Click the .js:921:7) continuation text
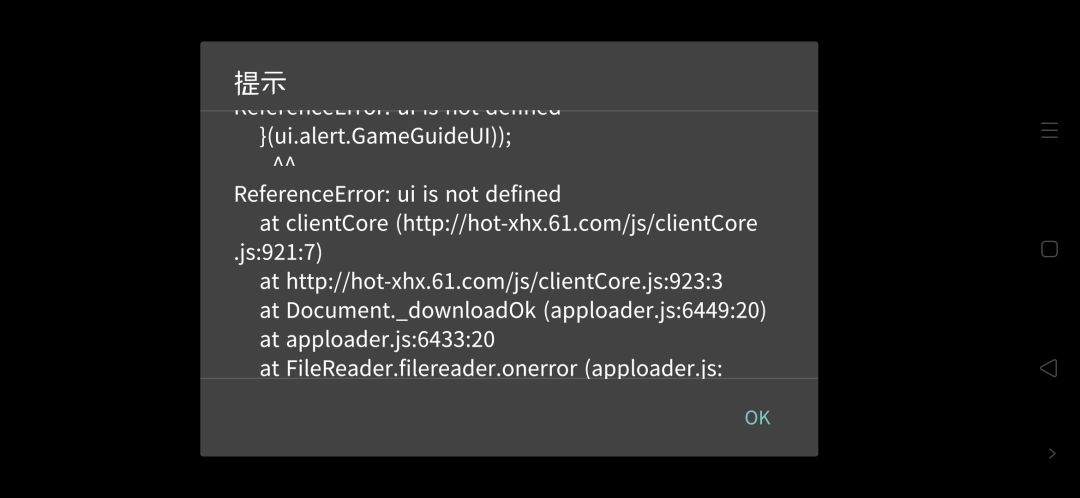Image resolution: width=1080 pixels, height=498 pixels. click(278, 253)
